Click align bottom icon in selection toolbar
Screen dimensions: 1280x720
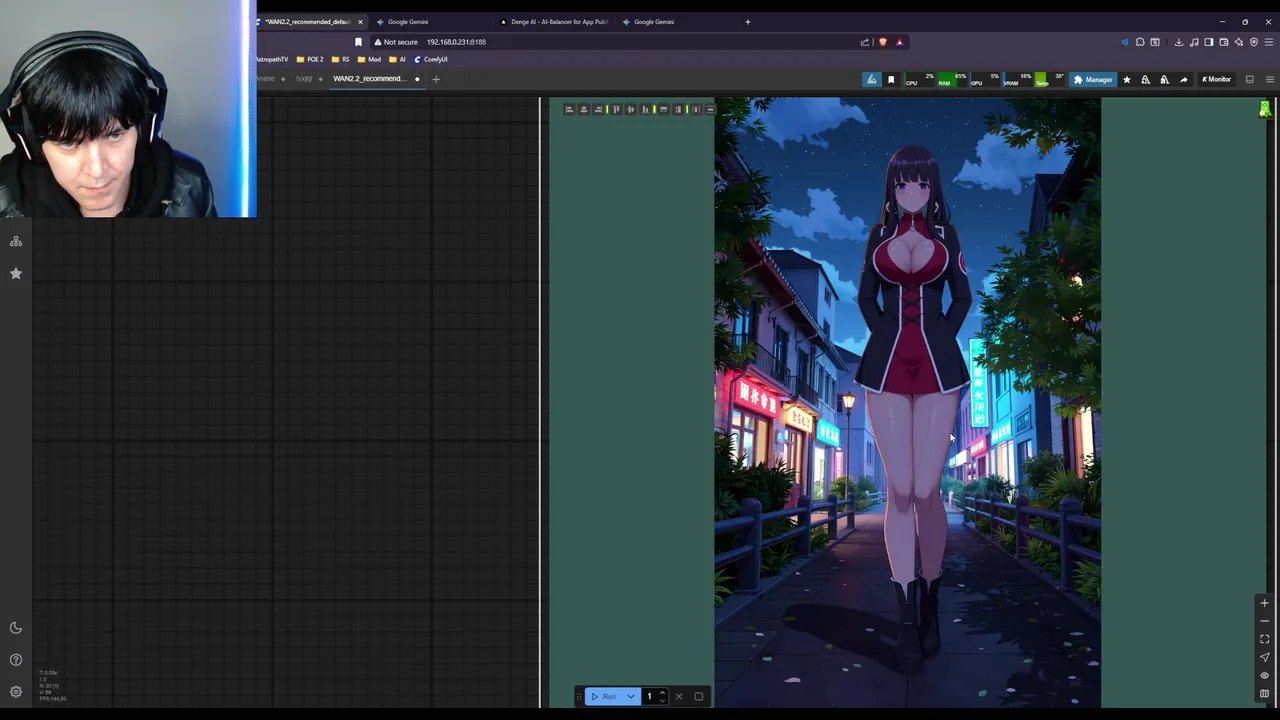[645, 109]
